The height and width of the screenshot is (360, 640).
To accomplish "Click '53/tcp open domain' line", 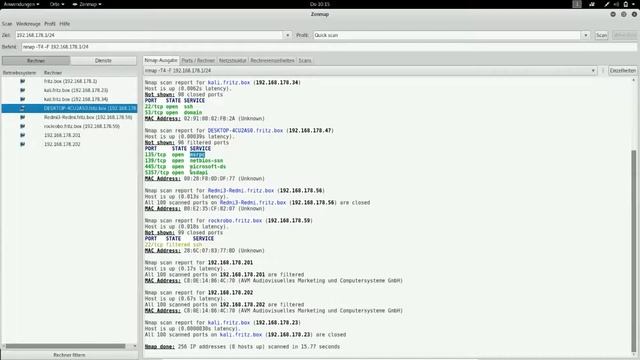I will click(x=173, y=113).
